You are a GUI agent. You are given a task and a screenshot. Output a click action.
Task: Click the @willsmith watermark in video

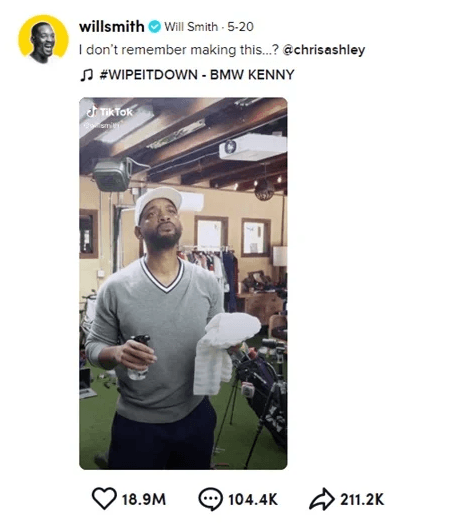pyautogui.click(x=102, y=126)
